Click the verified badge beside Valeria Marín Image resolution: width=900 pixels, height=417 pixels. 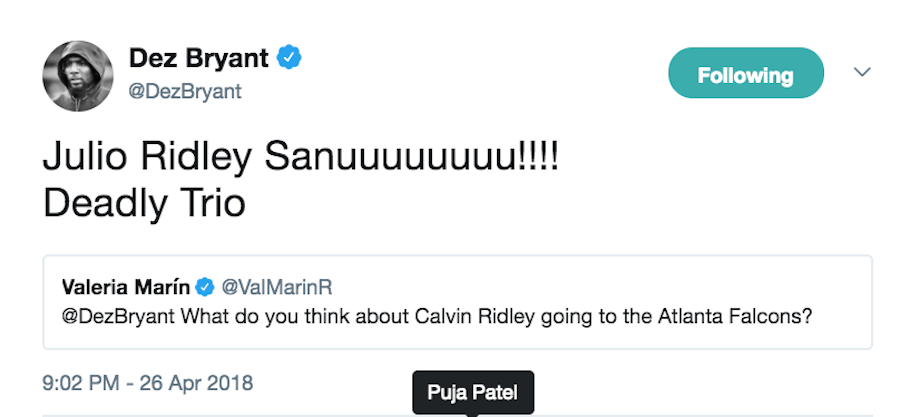(x=205, y=288)
